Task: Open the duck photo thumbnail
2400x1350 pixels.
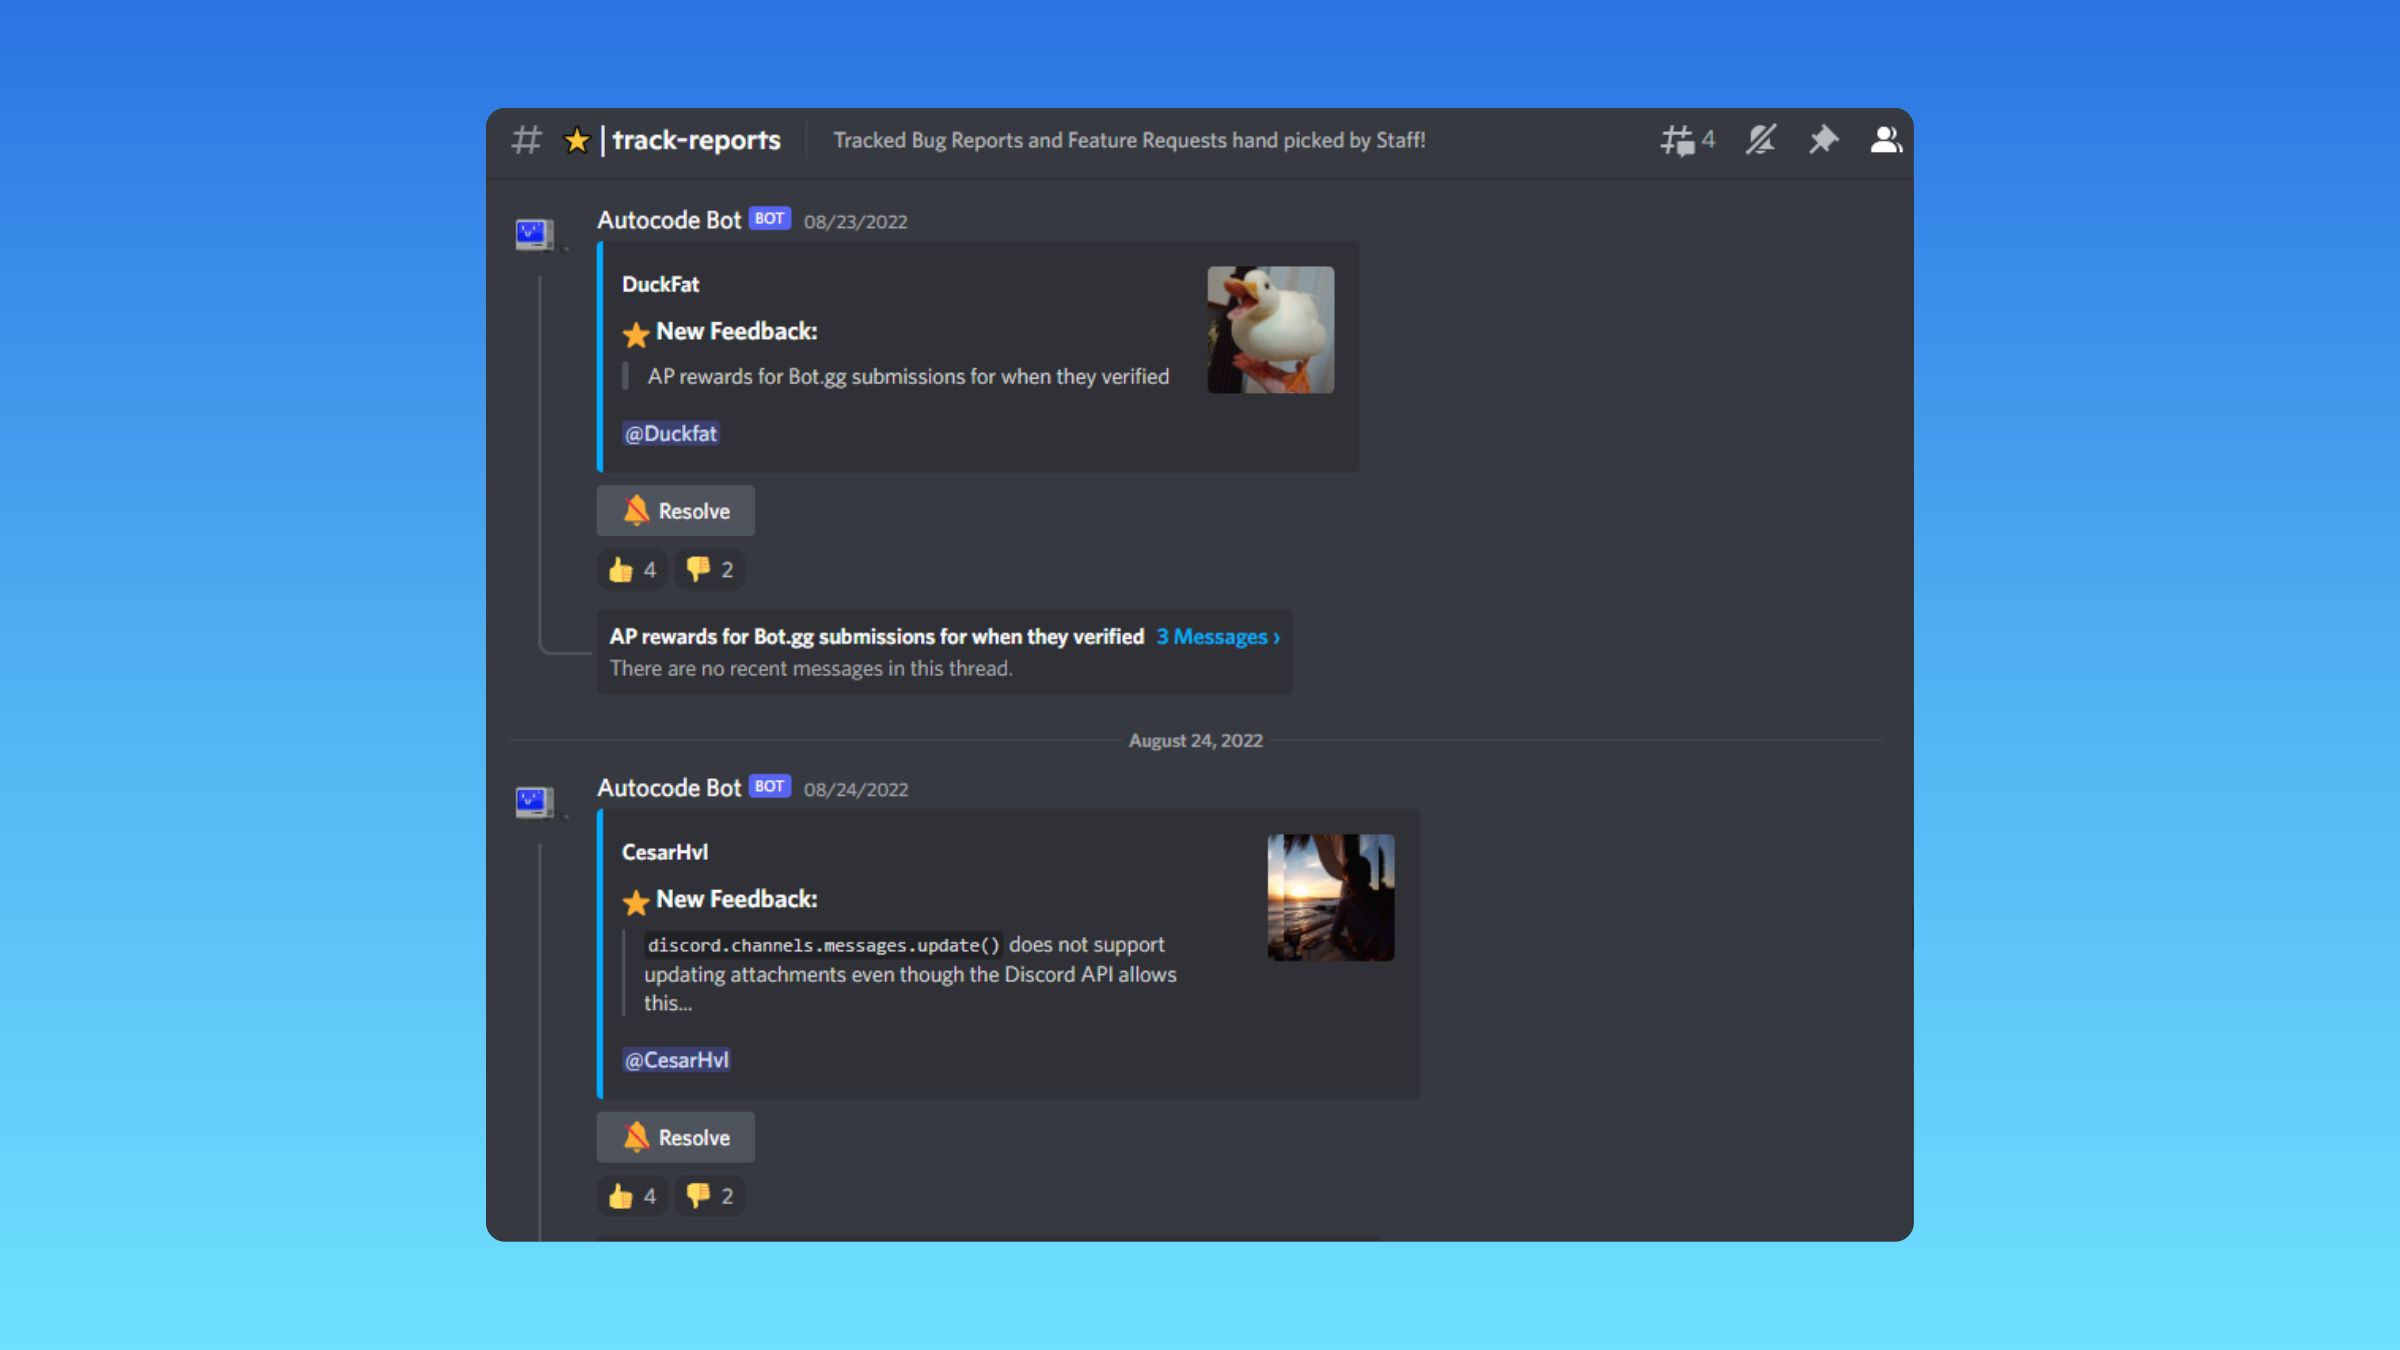Action: tap(1270, 329)
